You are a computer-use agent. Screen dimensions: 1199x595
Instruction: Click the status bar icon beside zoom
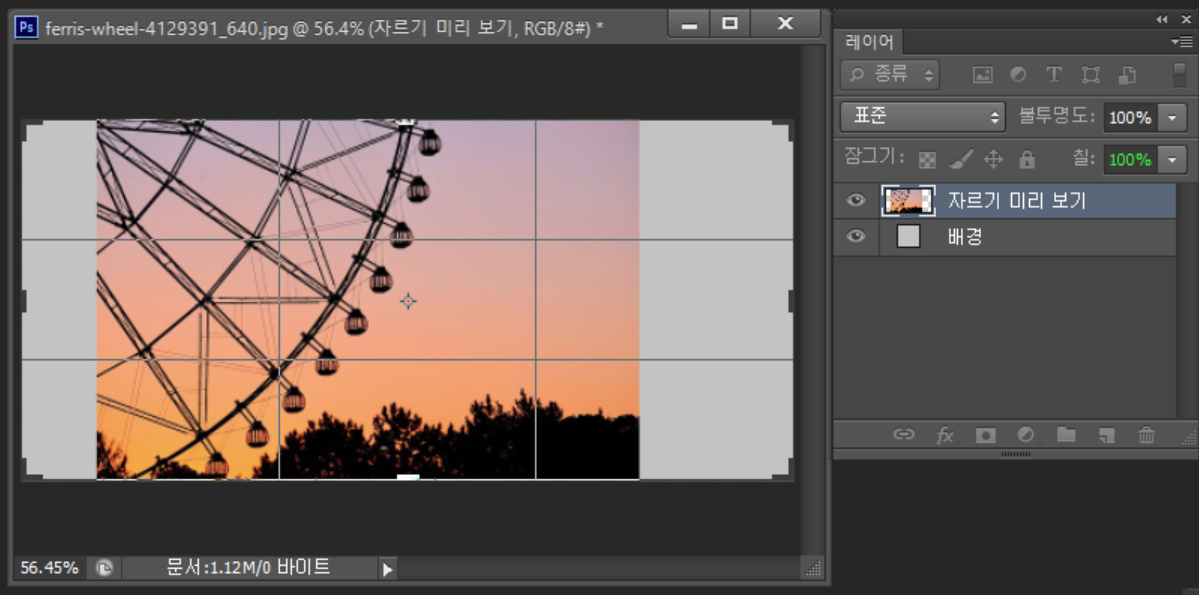click(x=104, y=568)
